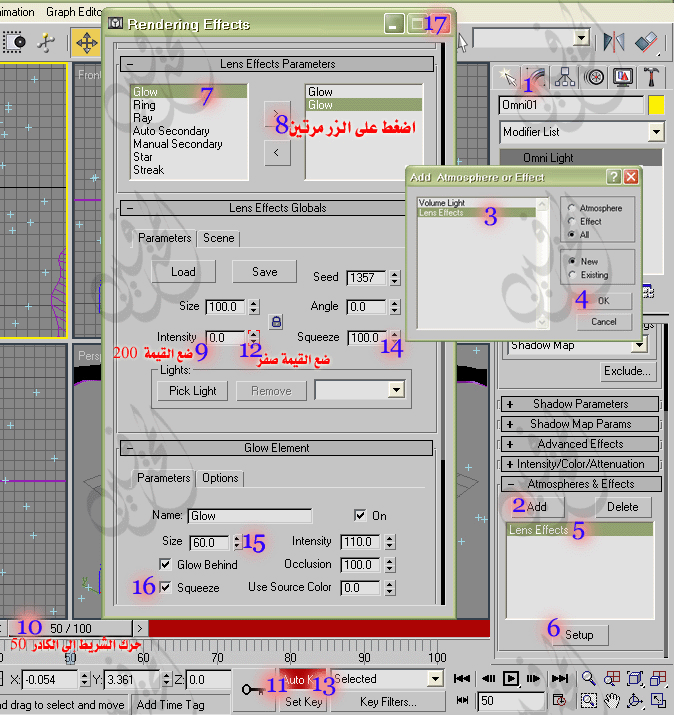
Task: Toggle Key Mode button
Action: click(x=462, y=700)
